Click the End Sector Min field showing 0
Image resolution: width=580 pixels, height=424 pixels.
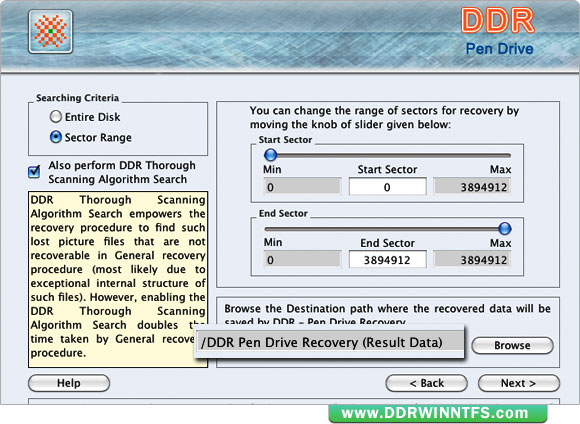click(302, 260)
